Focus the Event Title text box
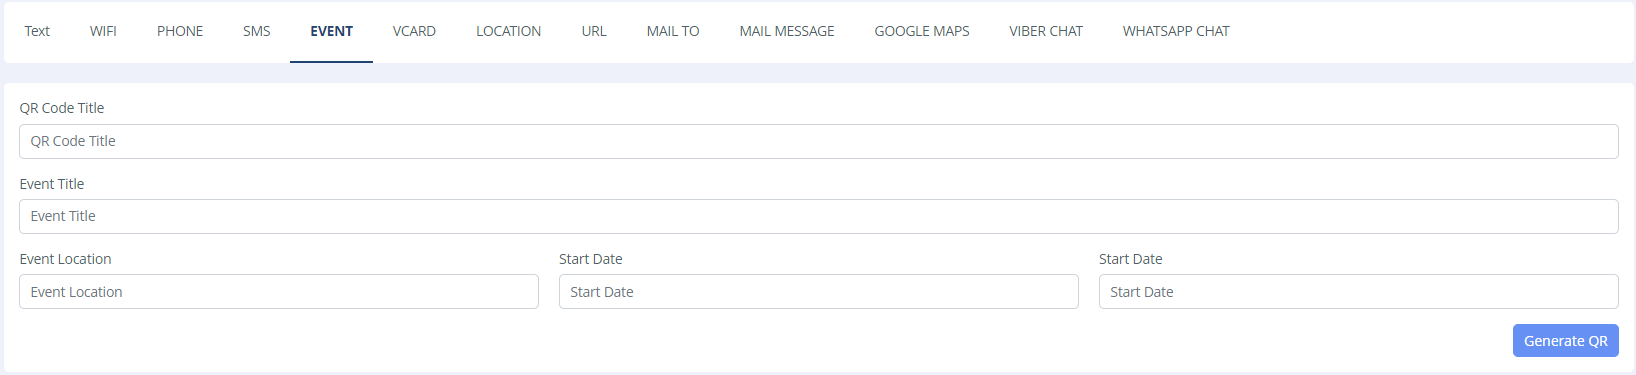Image resolution: width=1636 pixels, height=375 pixels. coord(818,216)
